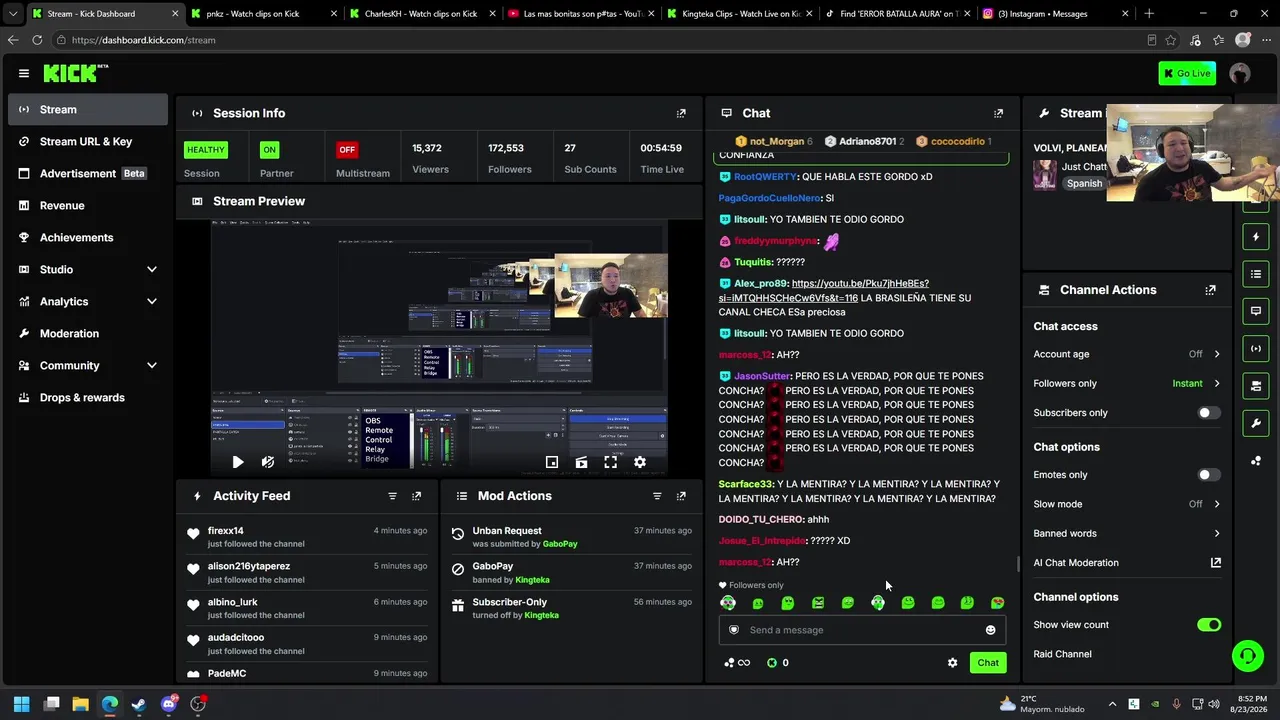Open chat settings gear

click(952, 663)
